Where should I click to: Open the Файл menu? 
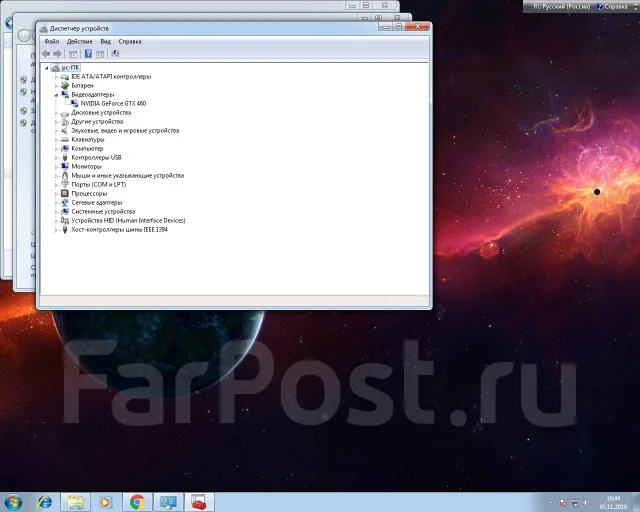click(x=52, y=42)
